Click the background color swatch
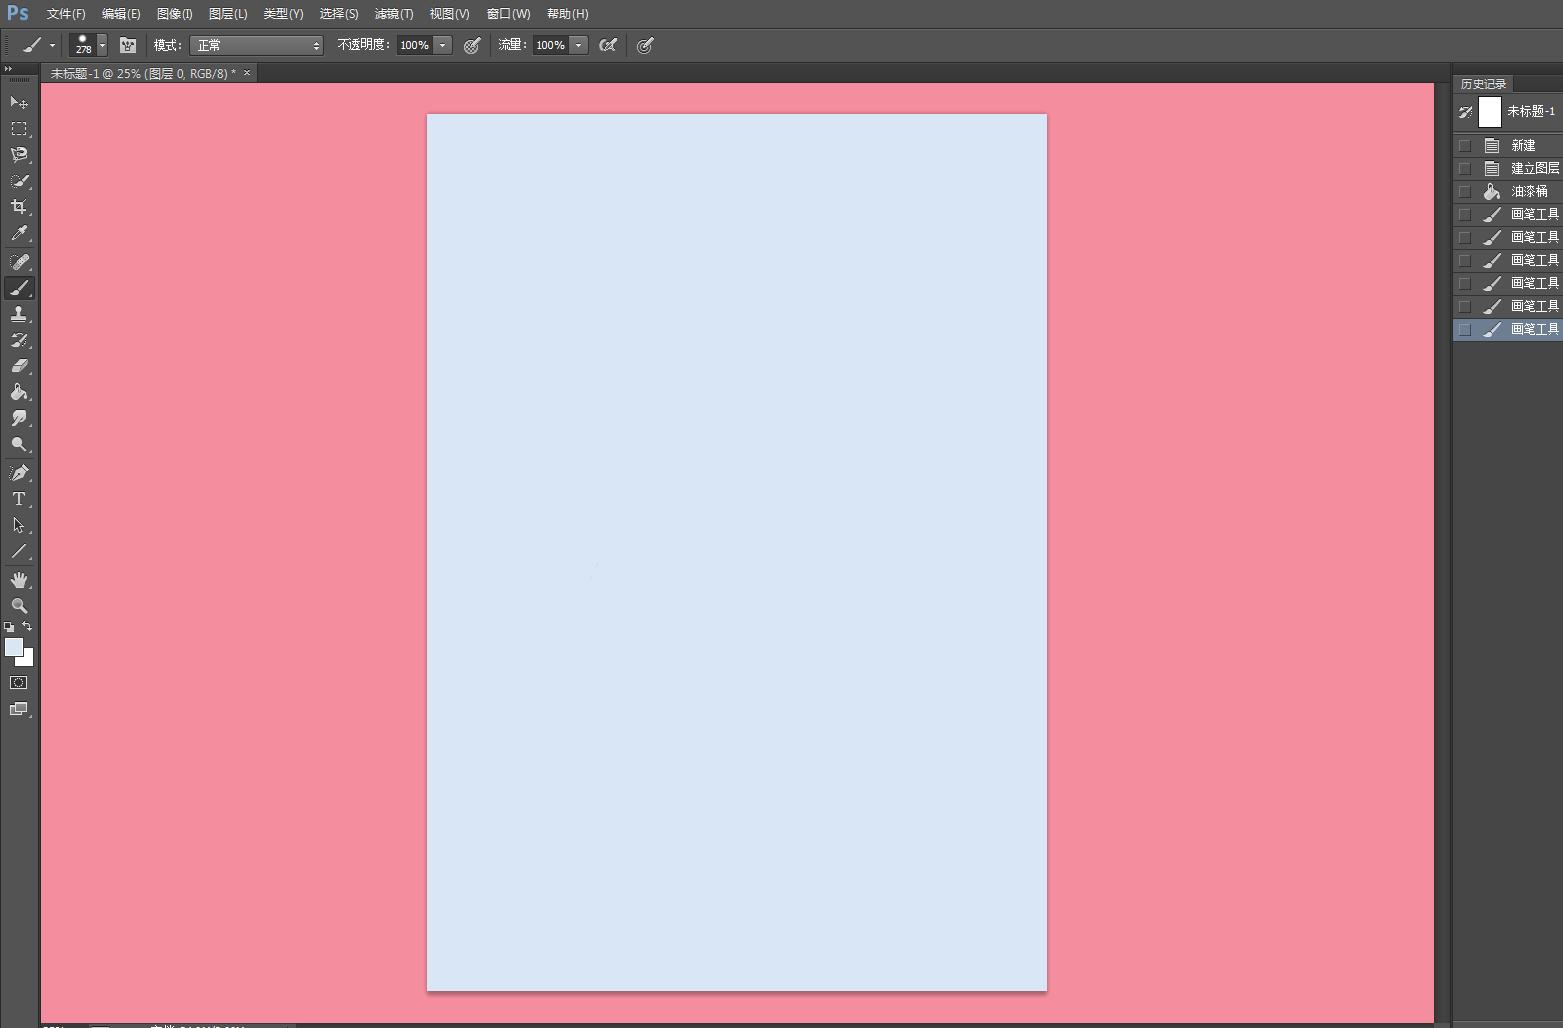This screenshot has width=1563, height=1028. pyautogui.click(x=28, y=660)
